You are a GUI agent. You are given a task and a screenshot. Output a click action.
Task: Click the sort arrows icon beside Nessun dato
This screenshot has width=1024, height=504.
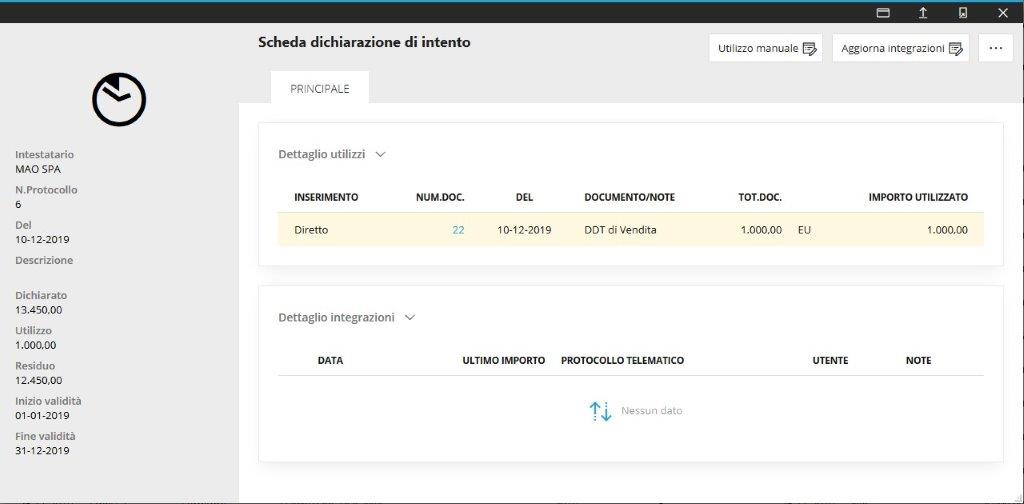coord(600,411)
